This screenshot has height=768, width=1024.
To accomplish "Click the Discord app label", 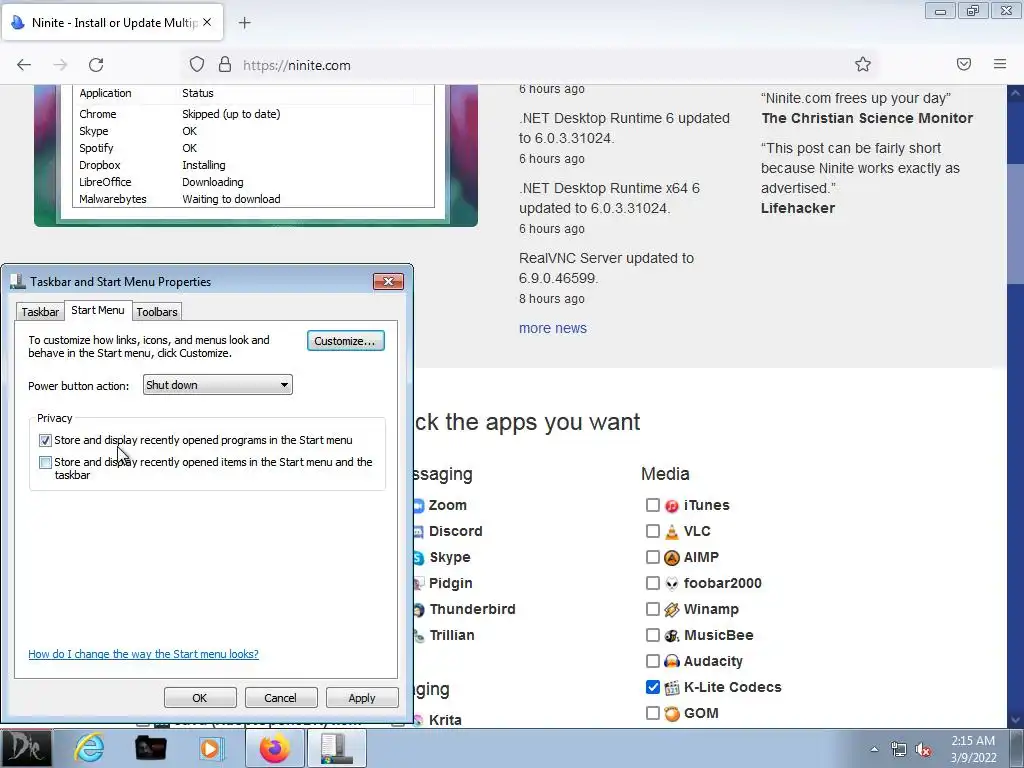I will (x=455, y=532).
